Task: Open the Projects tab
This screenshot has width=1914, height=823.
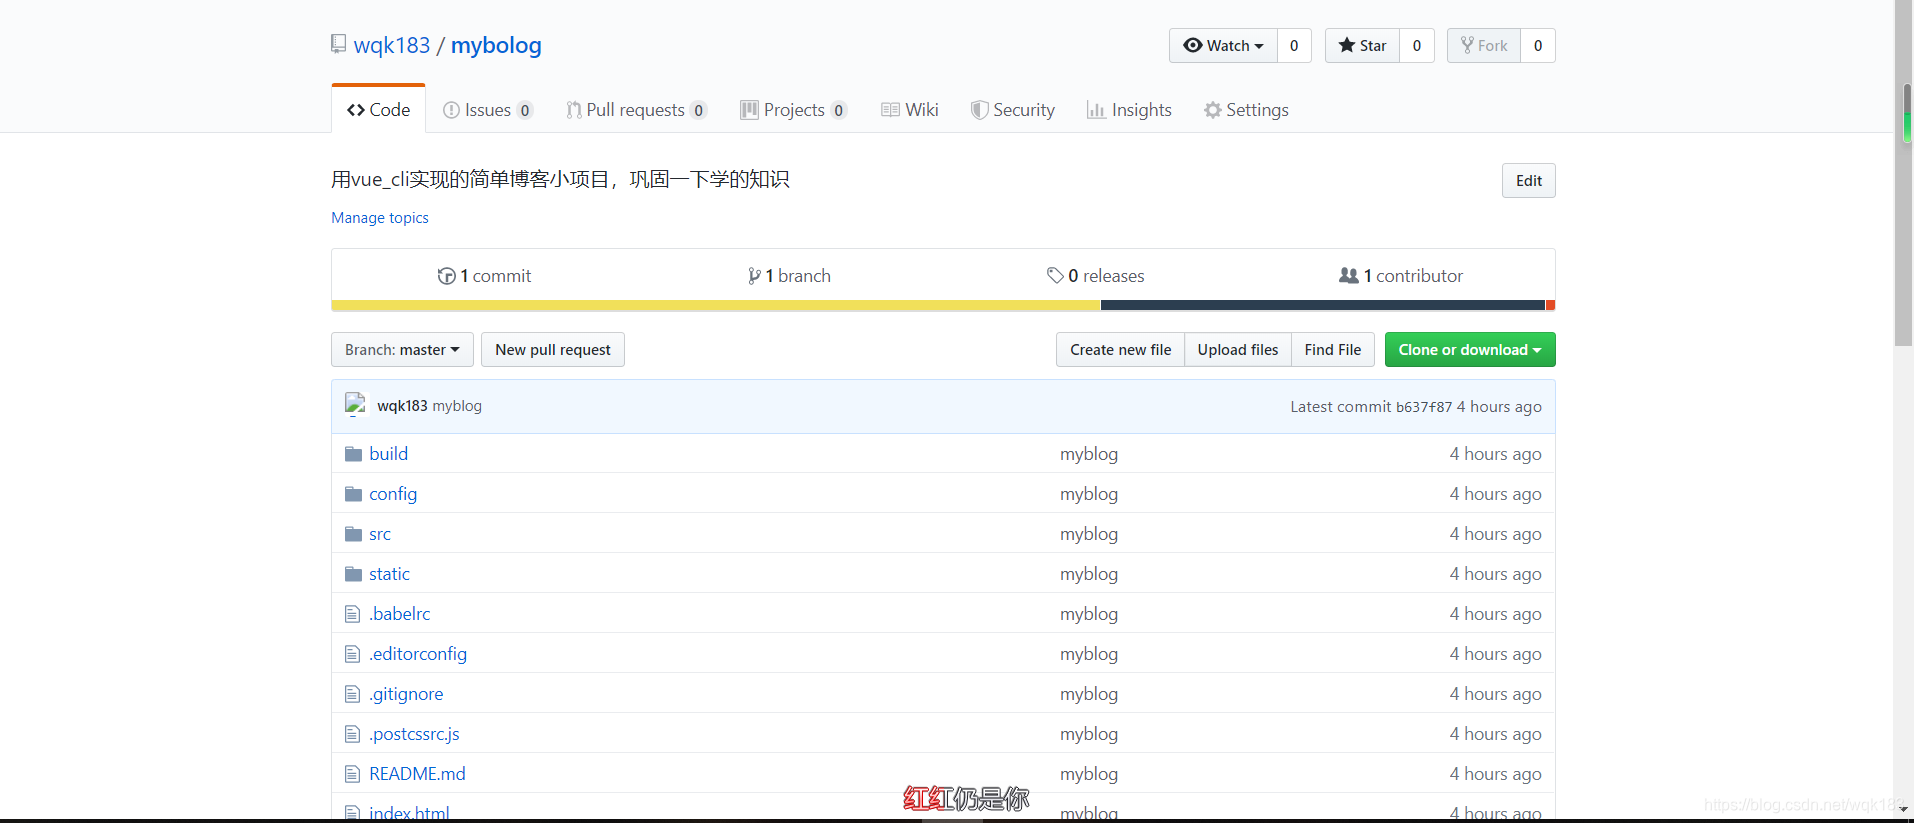Action: [x=794, y=110]
